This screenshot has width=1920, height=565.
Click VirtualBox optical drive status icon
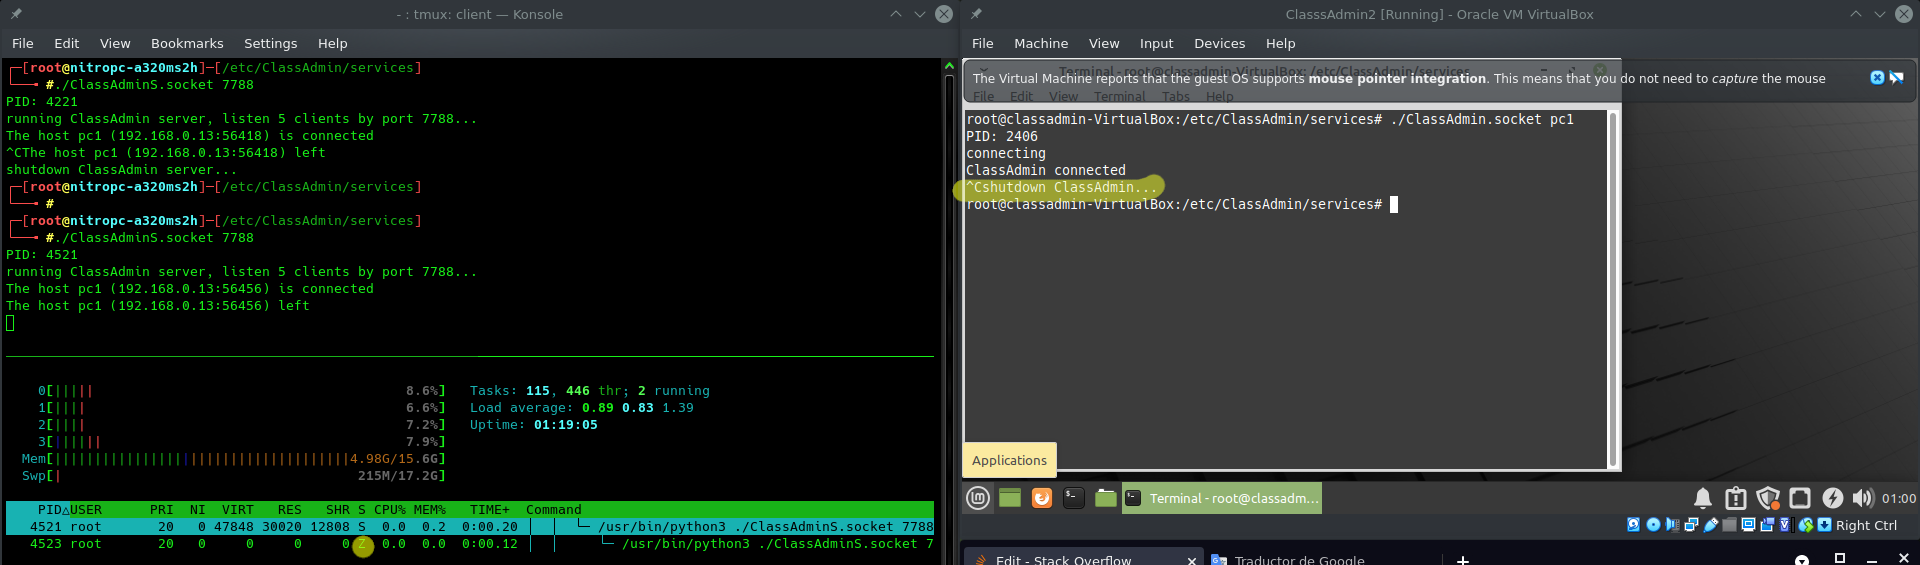click(1653, 525)
